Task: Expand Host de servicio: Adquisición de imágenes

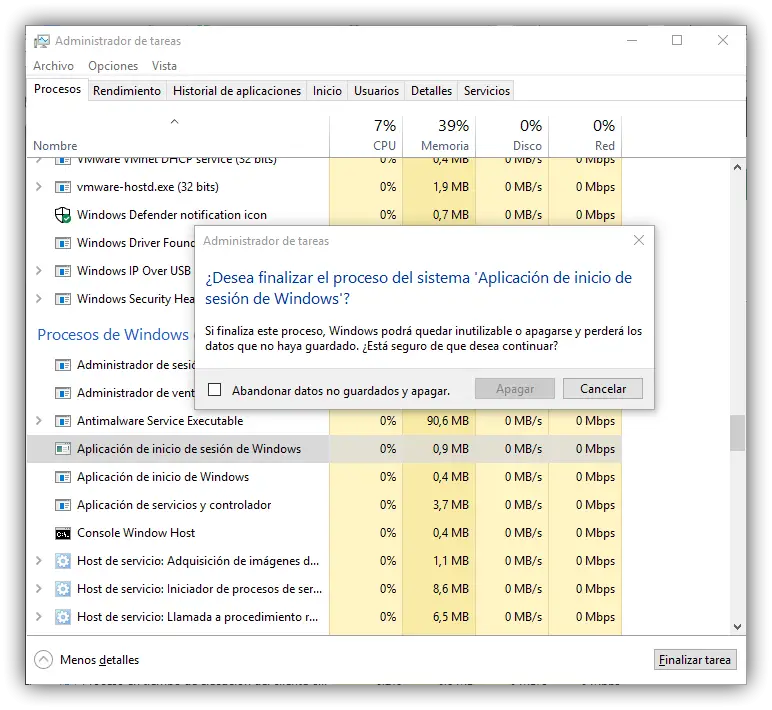Action: pyautogui.click(x=39, y=561)
